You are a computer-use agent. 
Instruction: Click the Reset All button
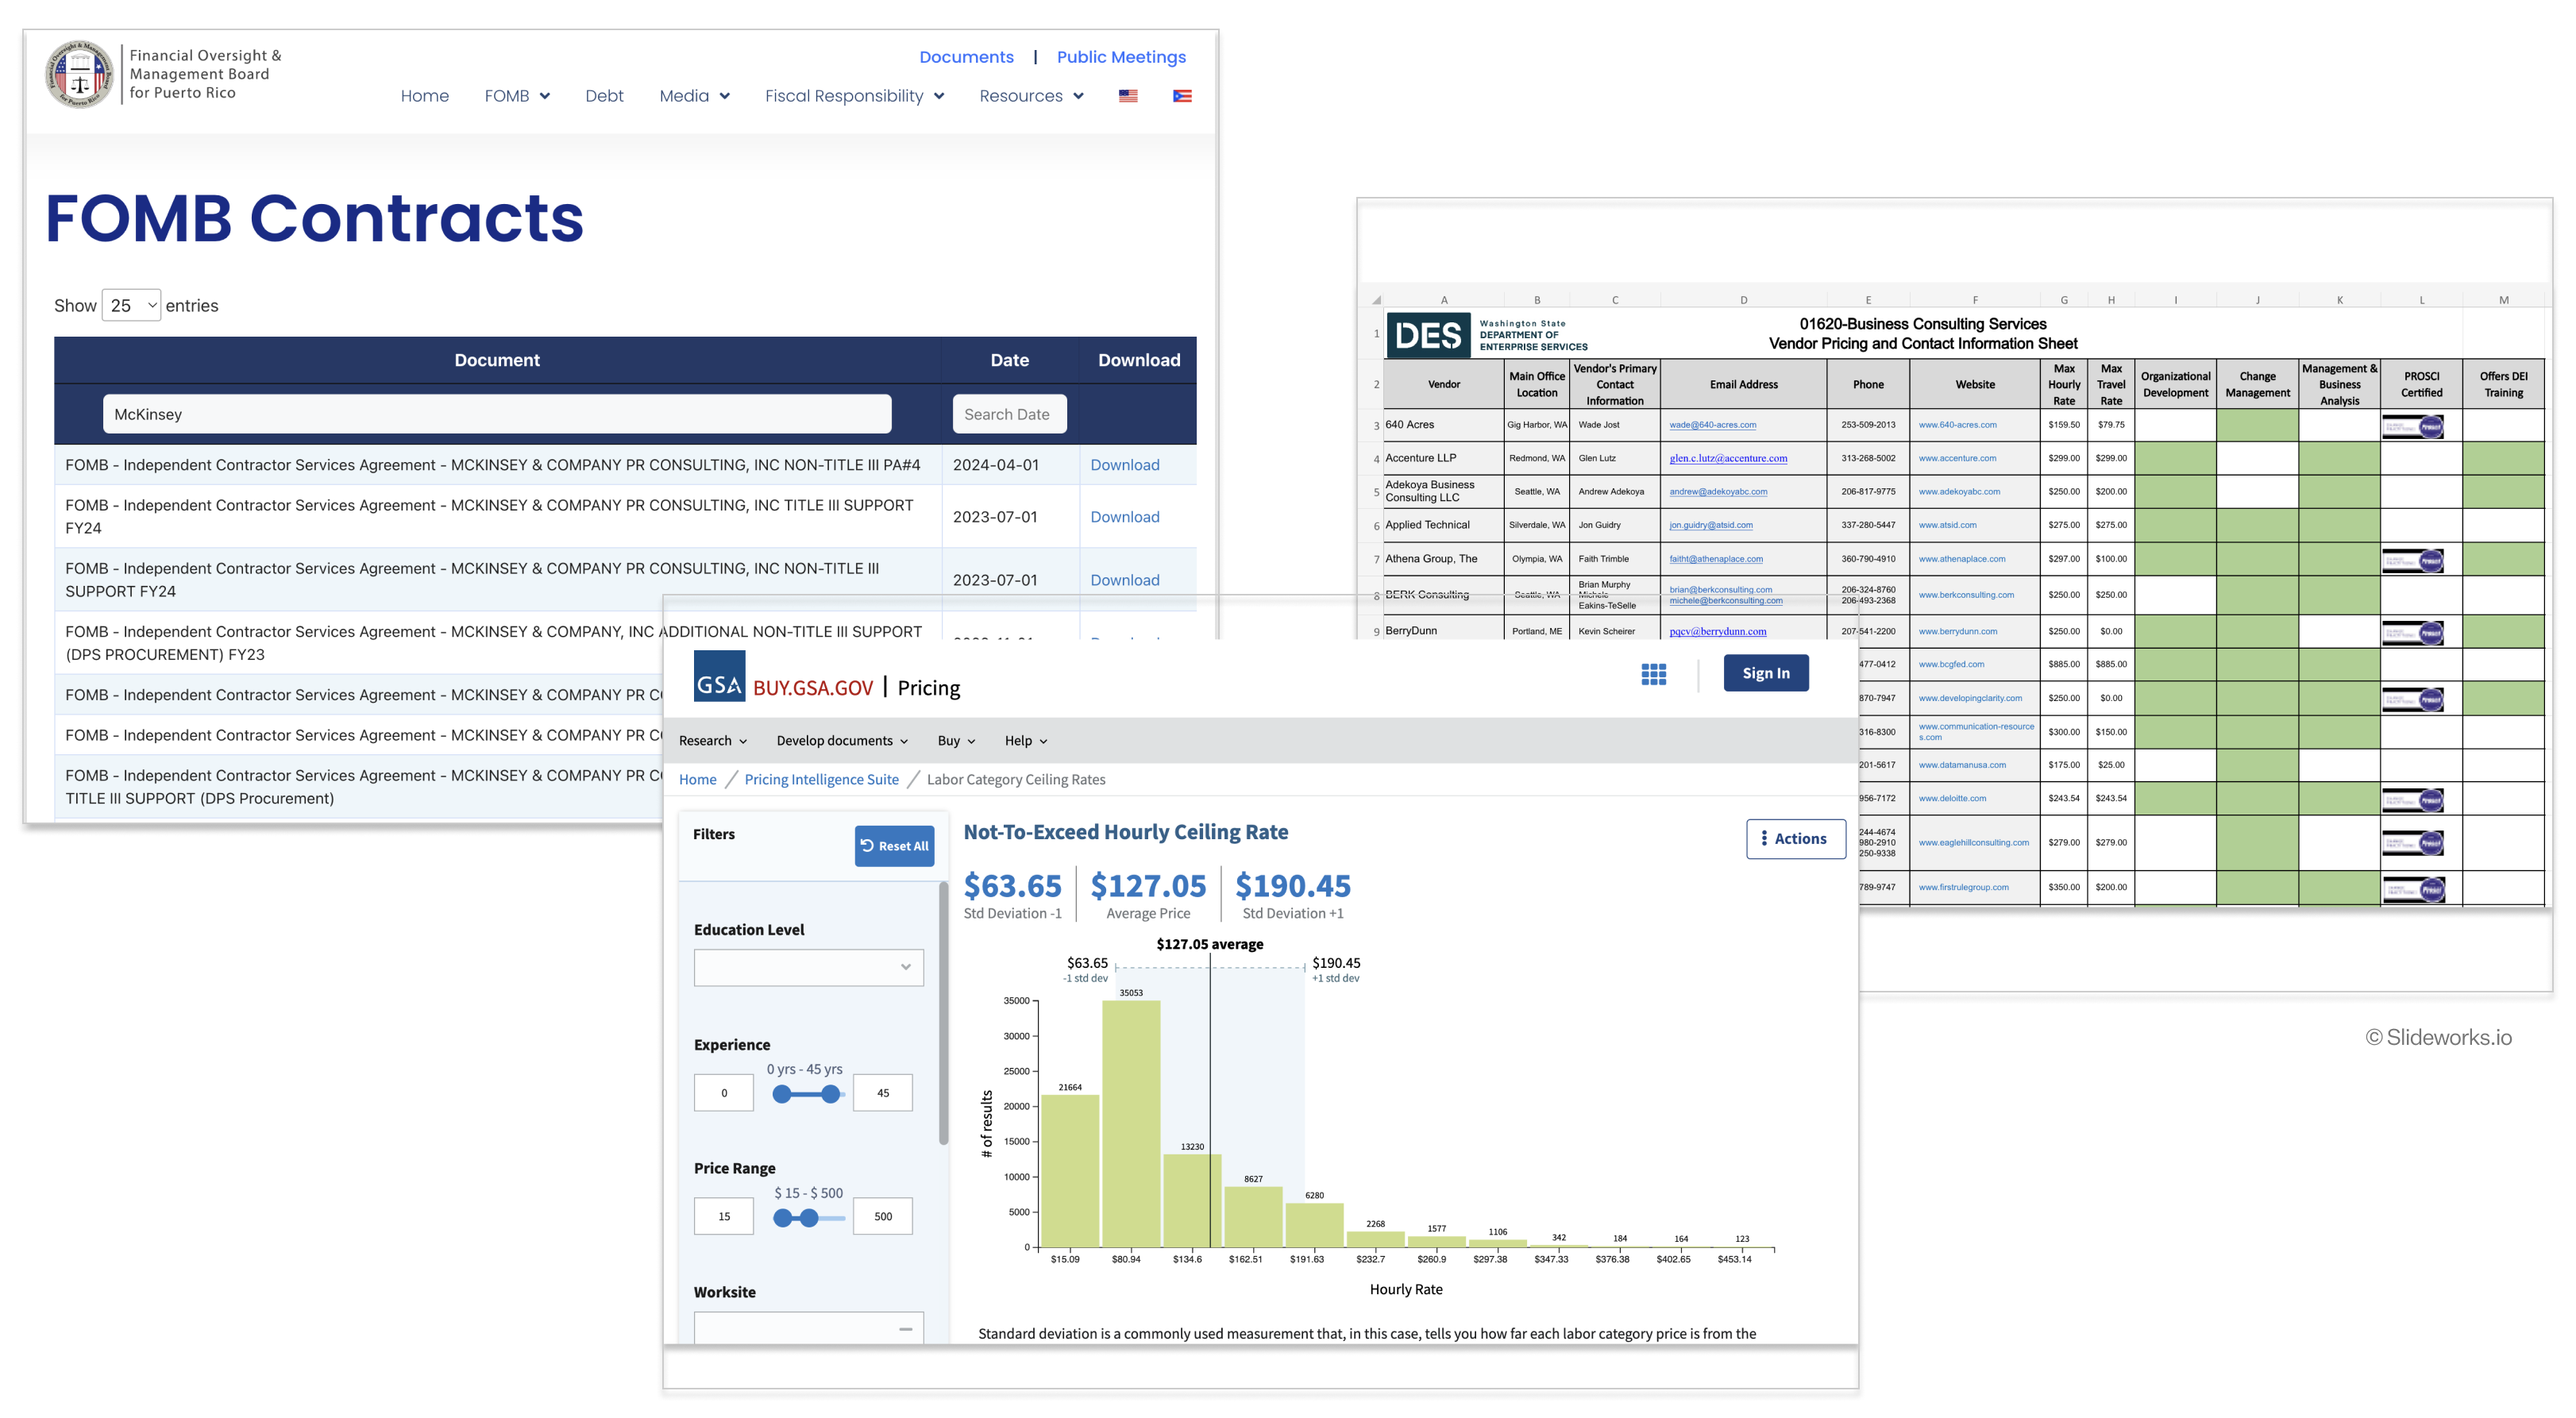(894, 846)
